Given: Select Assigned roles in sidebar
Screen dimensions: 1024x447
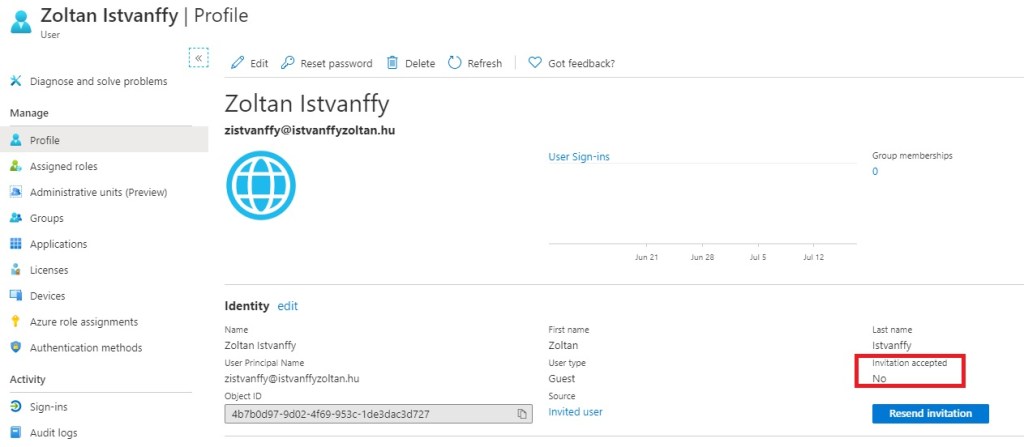Looking at the screenshot, I should pos(63,166).
